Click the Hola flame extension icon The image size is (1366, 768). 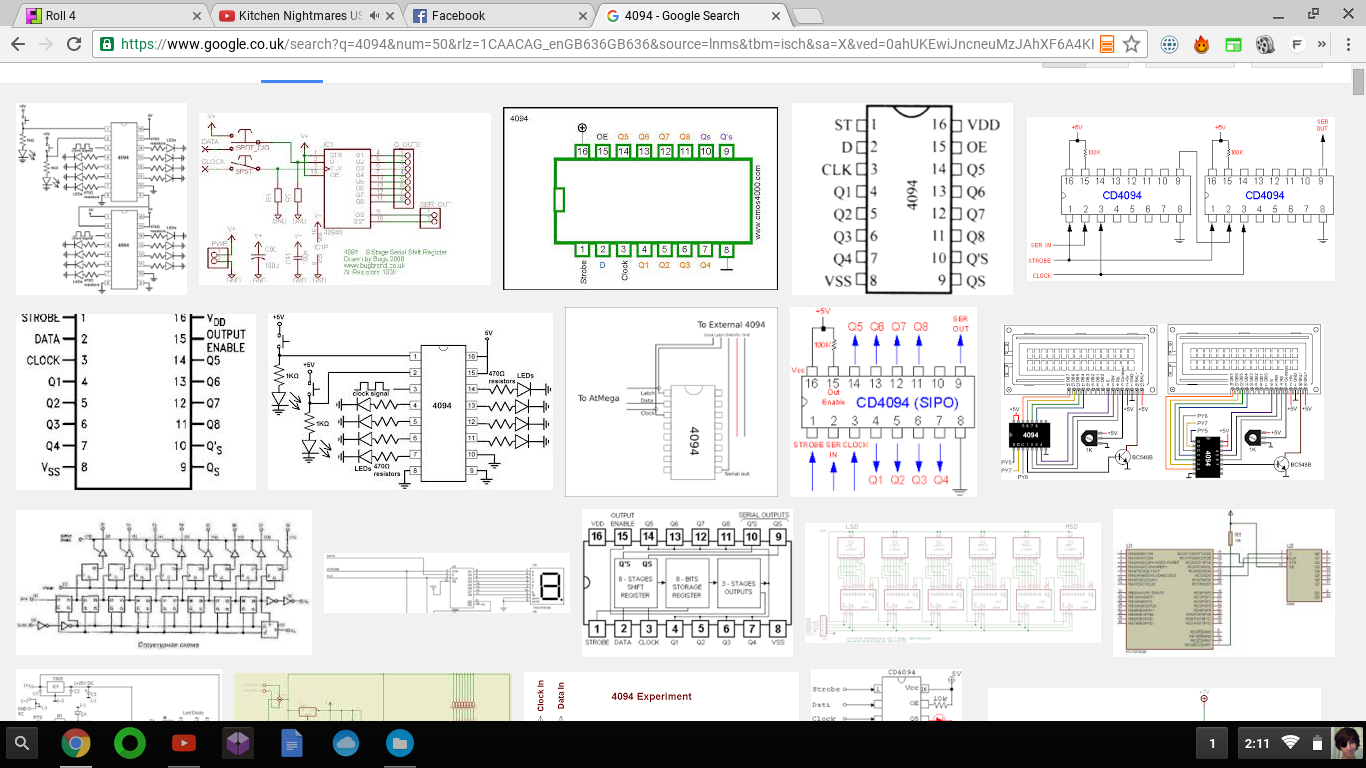[x=1202, y=44]
